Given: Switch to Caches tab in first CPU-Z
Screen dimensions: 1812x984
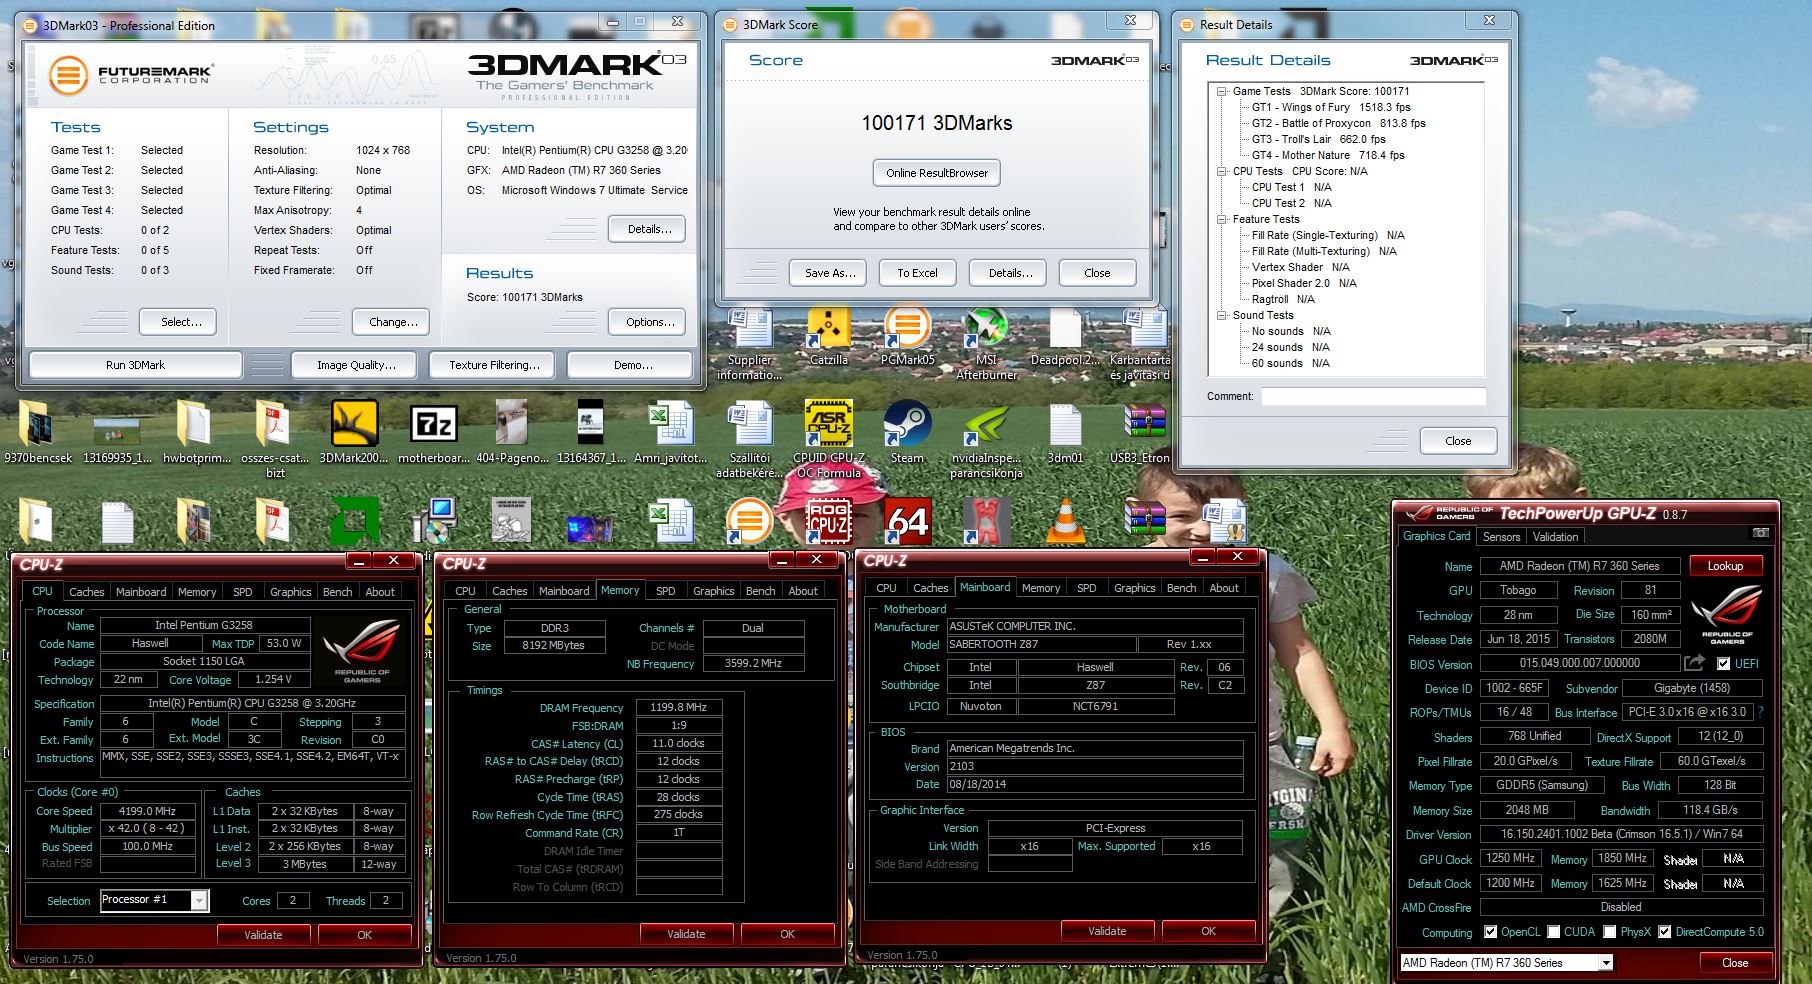Looking at the screenshot, I should (x=86, y=592).
